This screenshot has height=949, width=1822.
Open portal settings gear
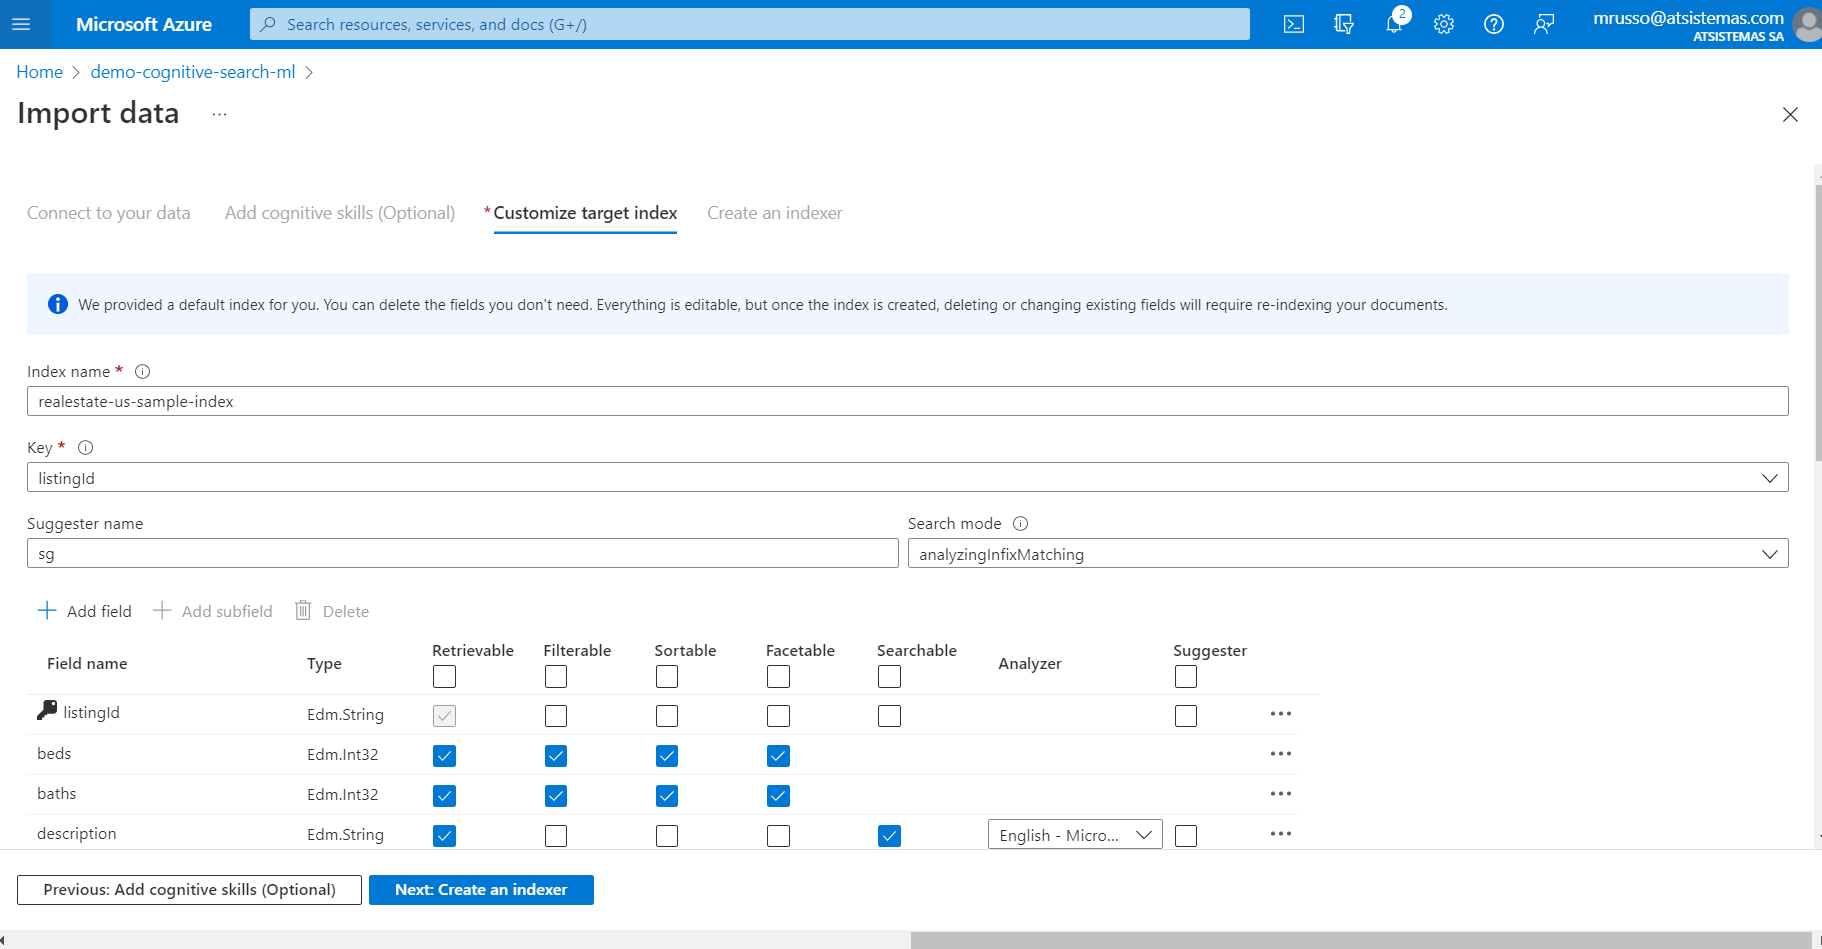1444,24
